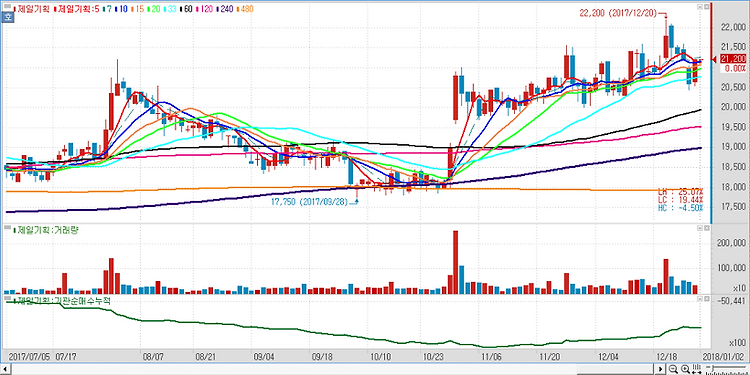This screenshot has height=375, width=750.
Task: Click the 2017/07/05 start date label
Action: point(30,357)
